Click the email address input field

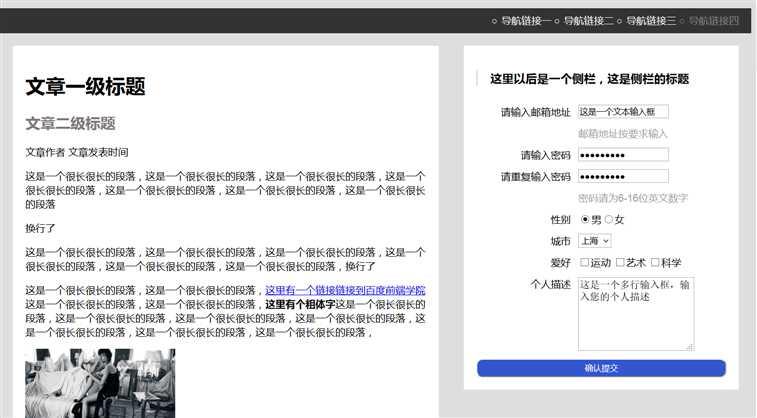(x=623, y=111)
